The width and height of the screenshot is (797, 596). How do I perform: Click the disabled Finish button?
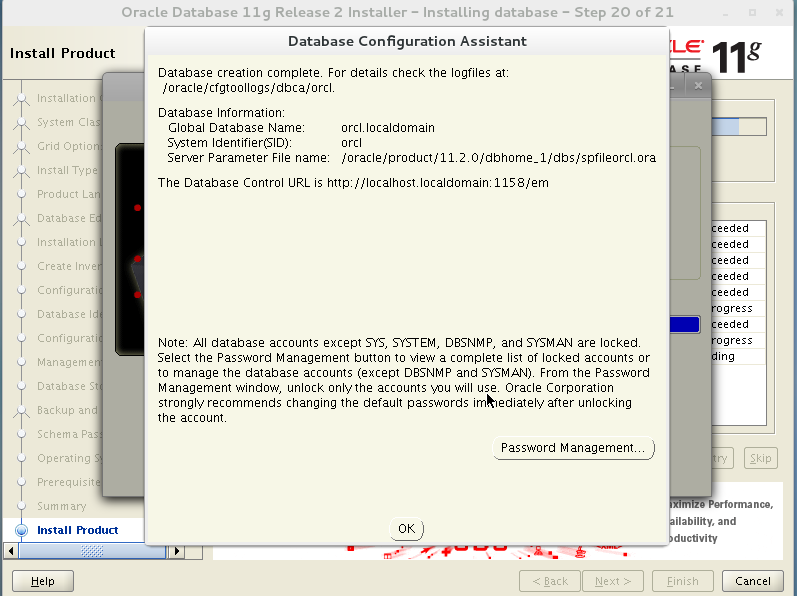[682, 581]
